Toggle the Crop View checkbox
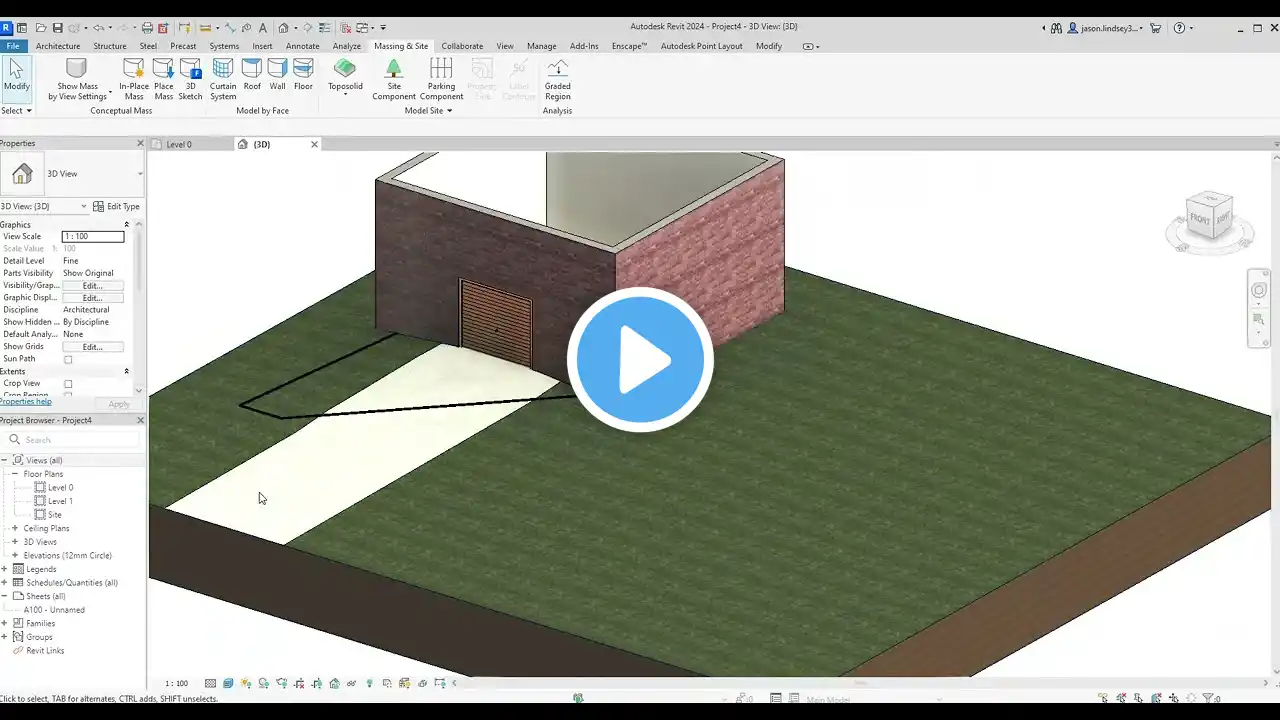 68,384
